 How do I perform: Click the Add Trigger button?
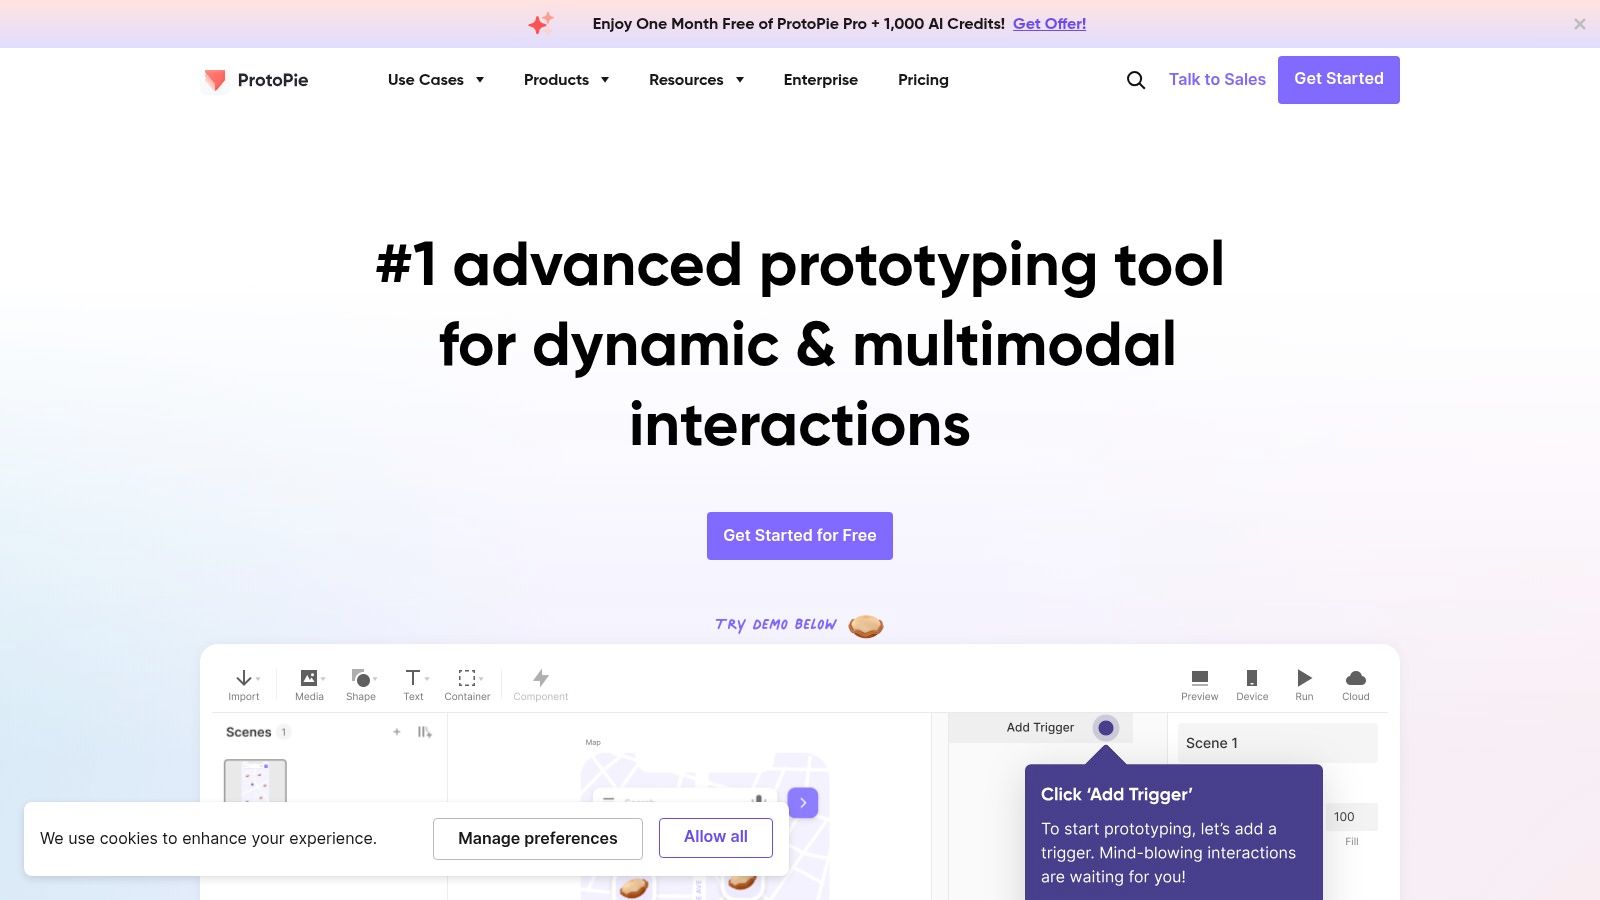click(x=1040, y=728)
